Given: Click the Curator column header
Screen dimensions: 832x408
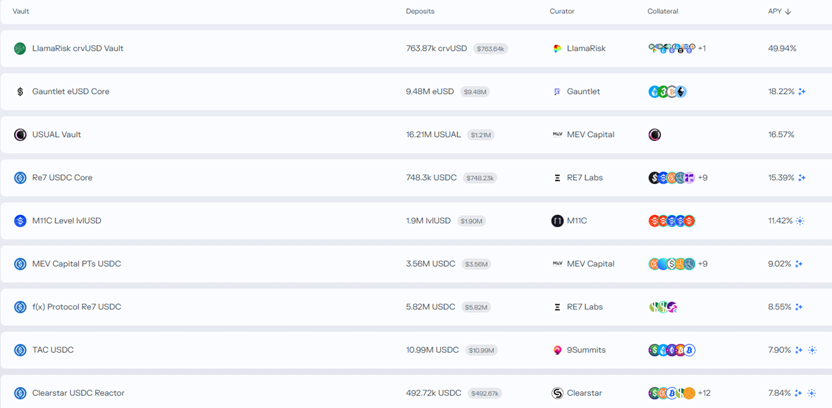Looking at the screenshot, I should [562, 12].
